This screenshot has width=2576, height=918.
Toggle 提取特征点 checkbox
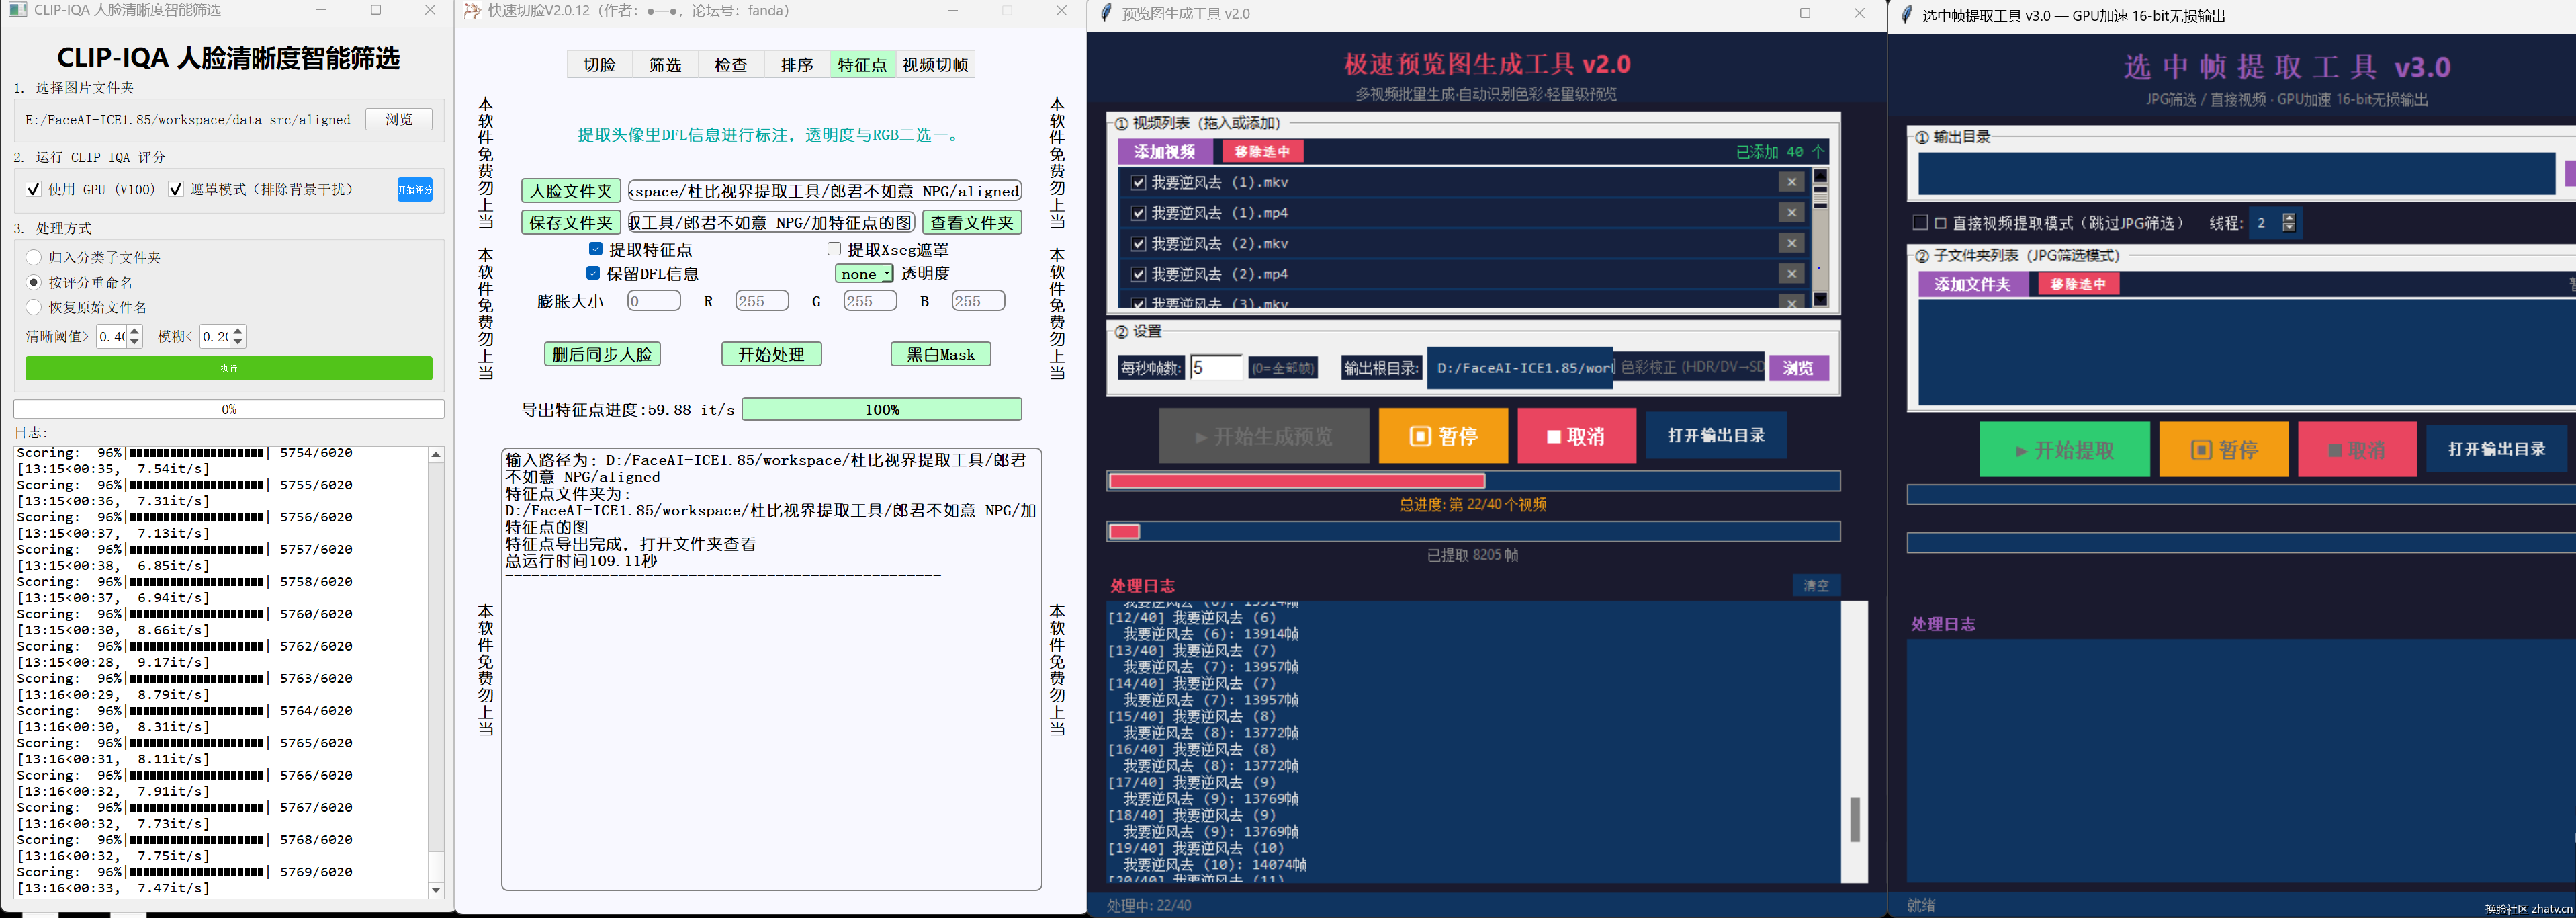(x=596, y=249)
